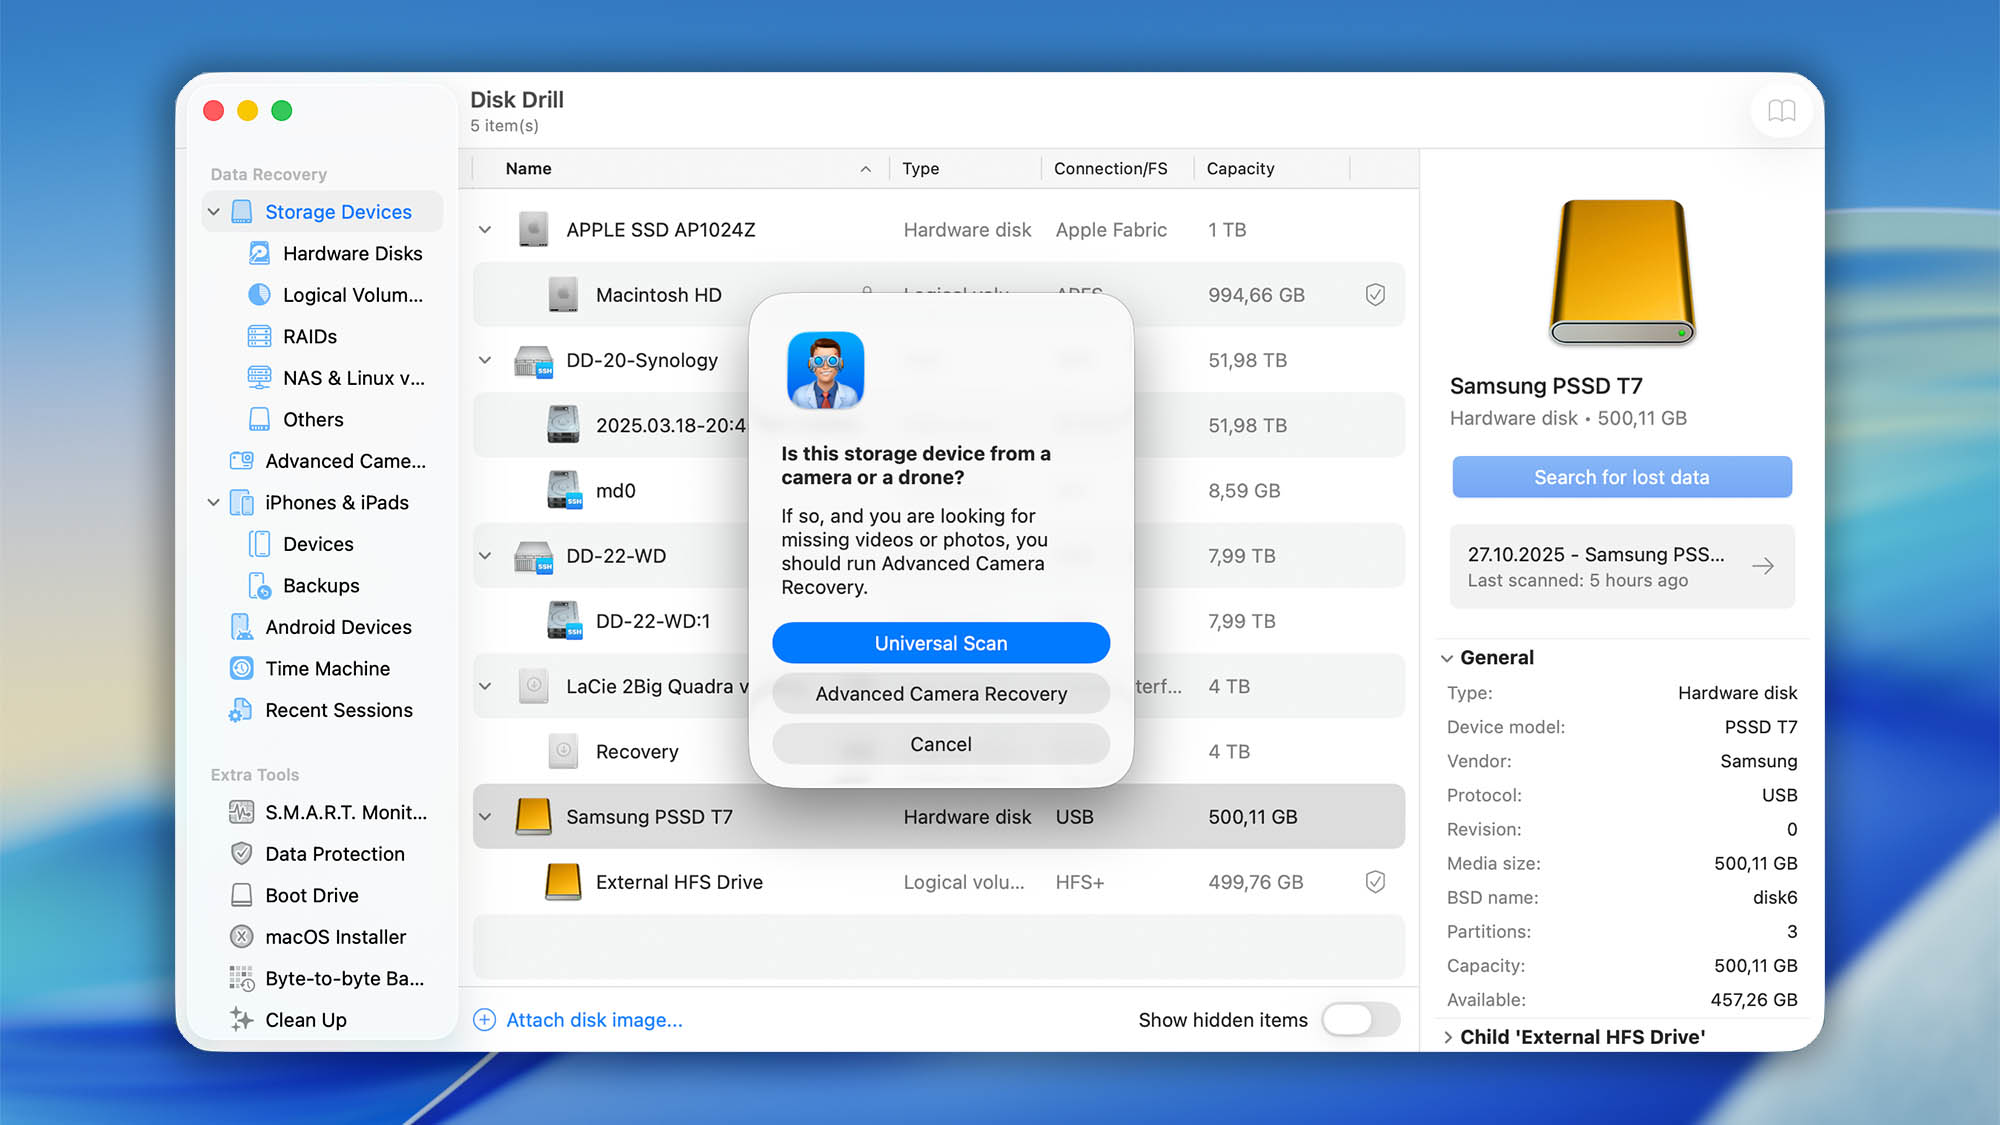Click the book icon in the top-right corner
The height and width of the screenshot is (1125, 2000).
(1782, 111)
